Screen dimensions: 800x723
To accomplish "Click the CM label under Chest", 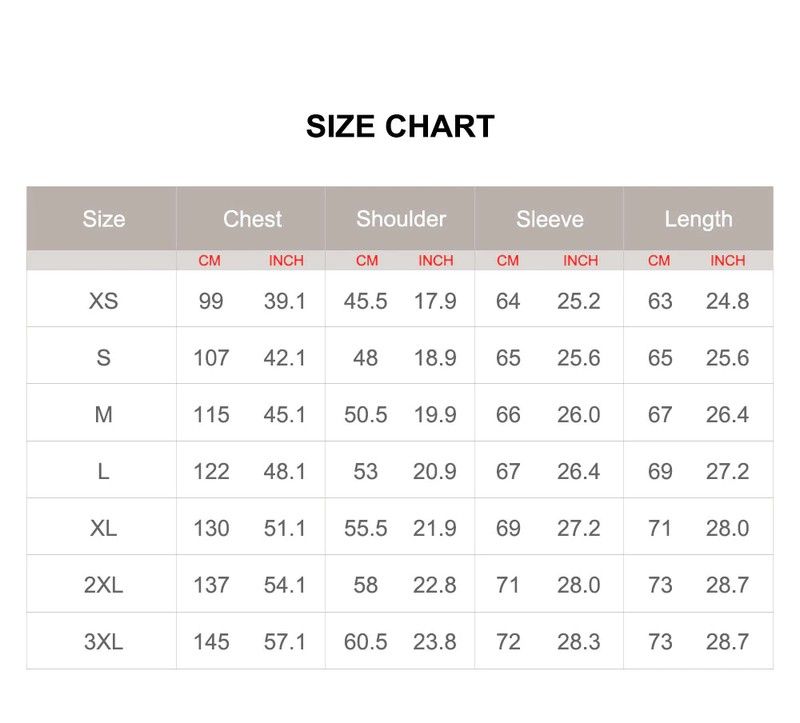I will (x=209, y=261).
